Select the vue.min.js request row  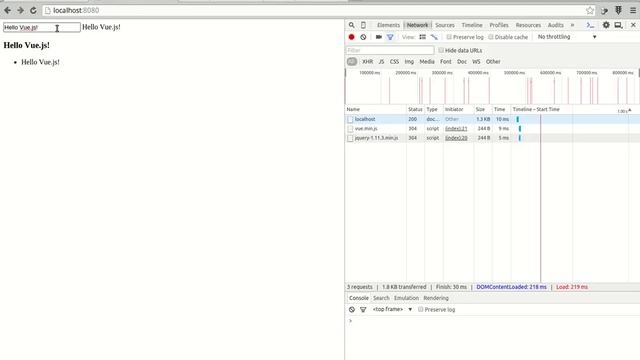(x=492, y=129)
